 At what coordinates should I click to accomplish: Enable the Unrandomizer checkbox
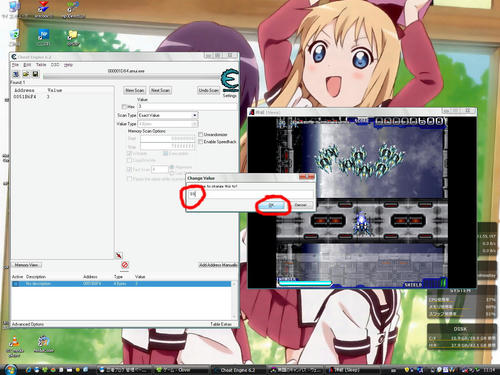click(x=200, y=134)
